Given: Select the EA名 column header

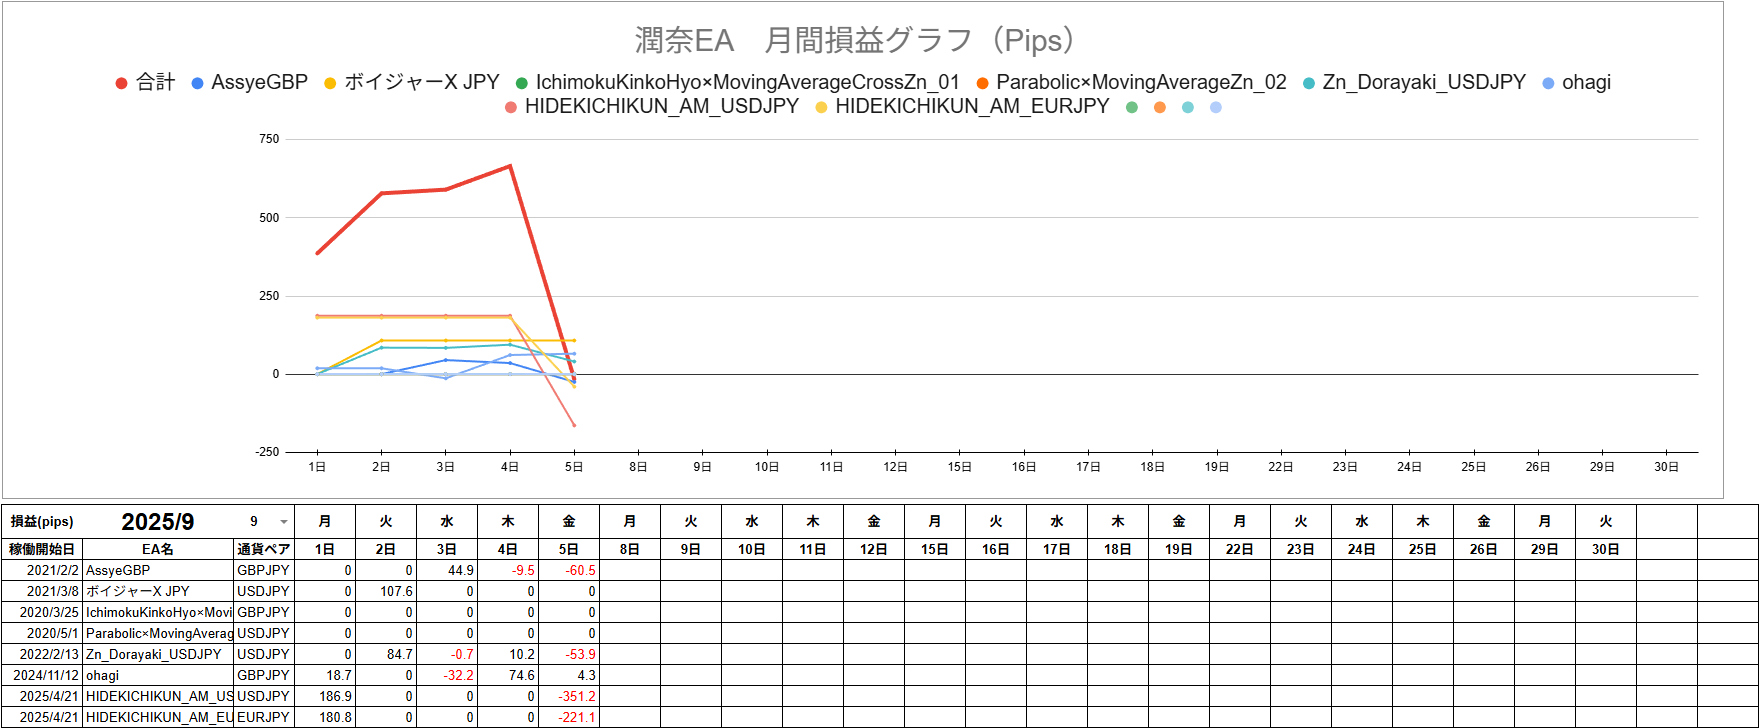Looking at the screenshot, I should point(158,549).
